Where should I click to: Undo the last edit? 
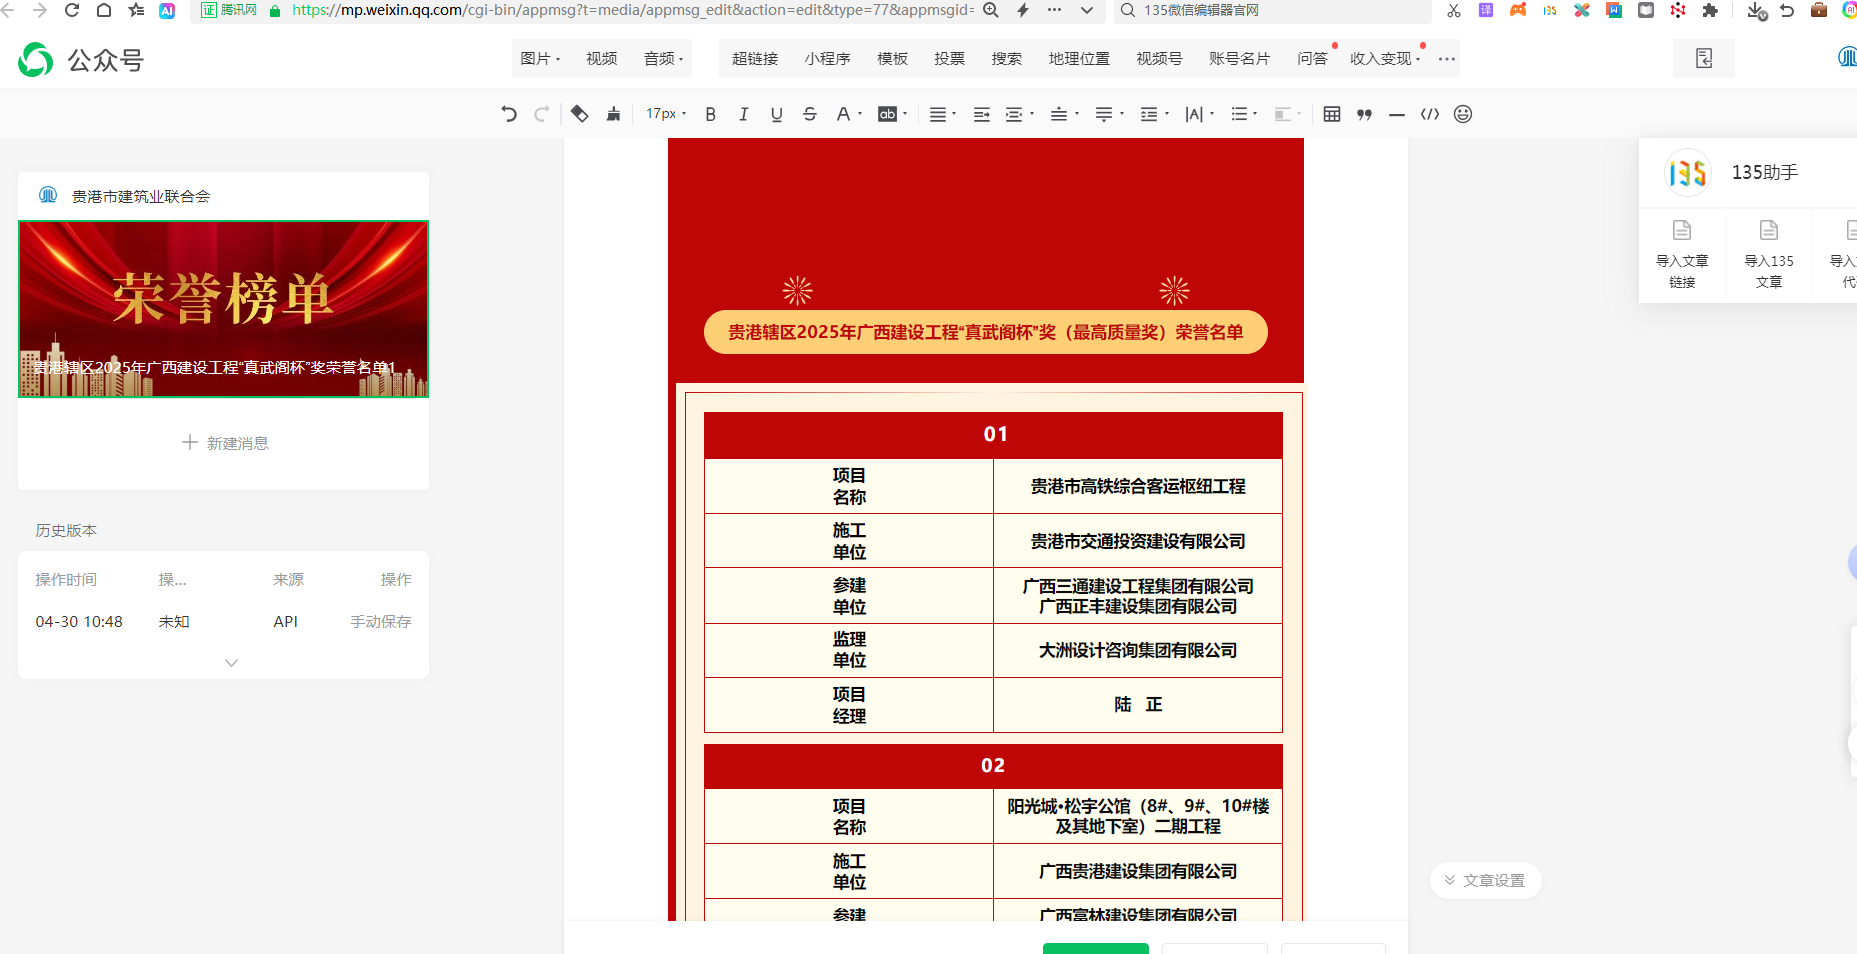tap(509, 114)
